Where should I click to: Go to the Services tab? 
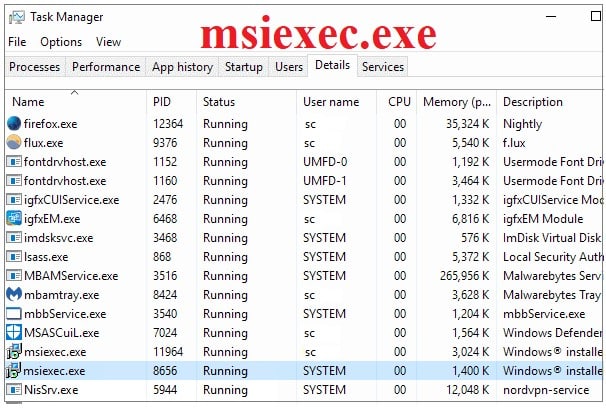[383, 67]
